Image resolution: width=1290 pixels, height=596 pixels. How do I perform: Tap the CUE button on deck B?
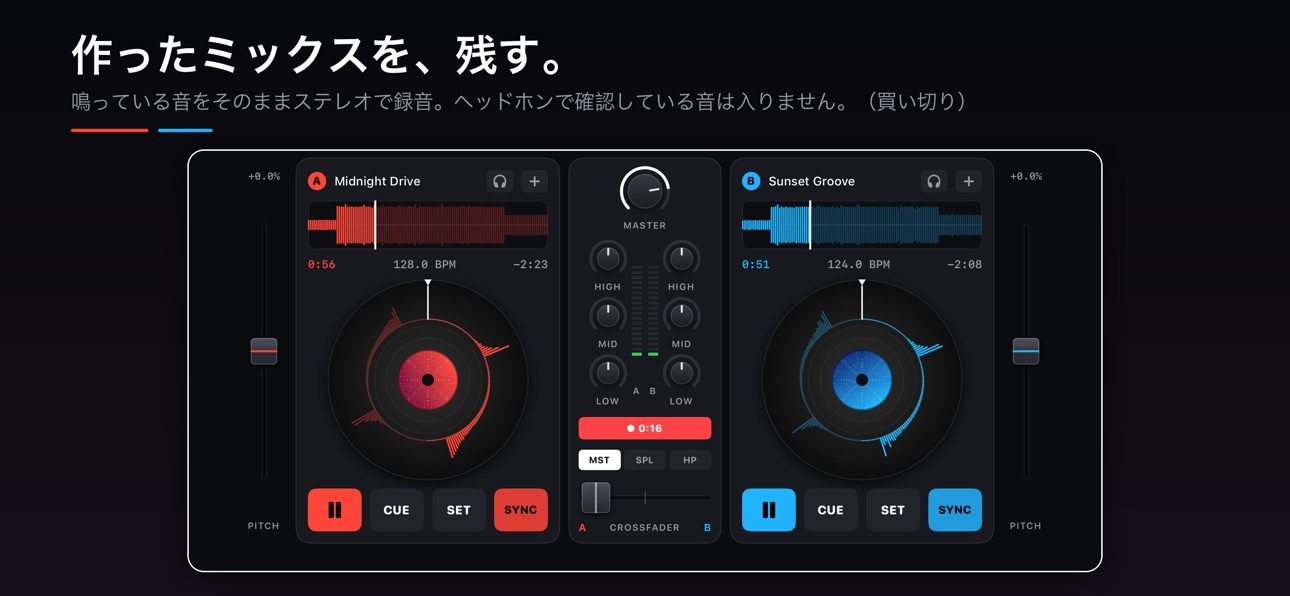tap(831, 510)
